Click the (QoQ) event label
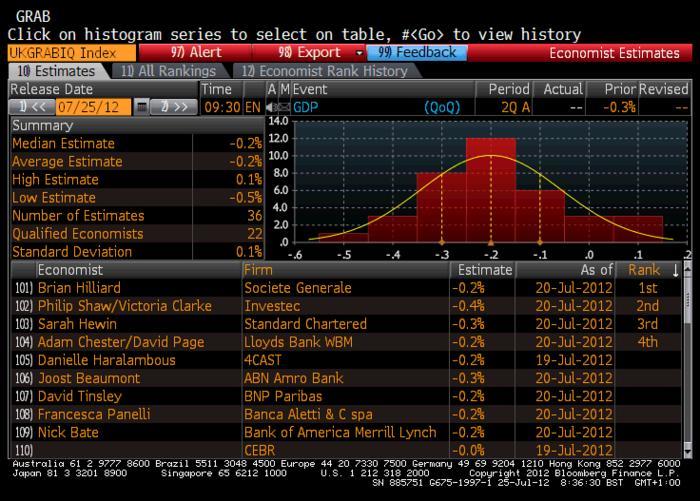Screen dimensions: 700x501 (442, 107)
